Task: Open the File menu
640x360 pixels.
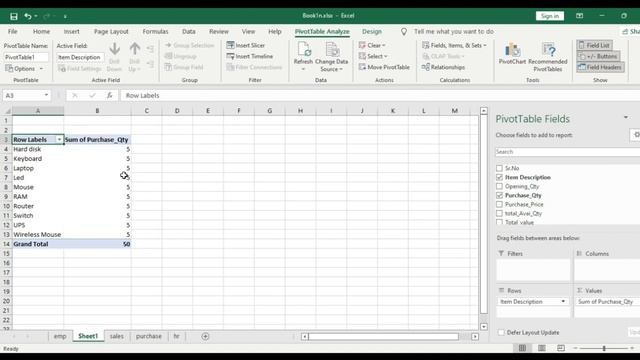Action: [x=13, y=31]
